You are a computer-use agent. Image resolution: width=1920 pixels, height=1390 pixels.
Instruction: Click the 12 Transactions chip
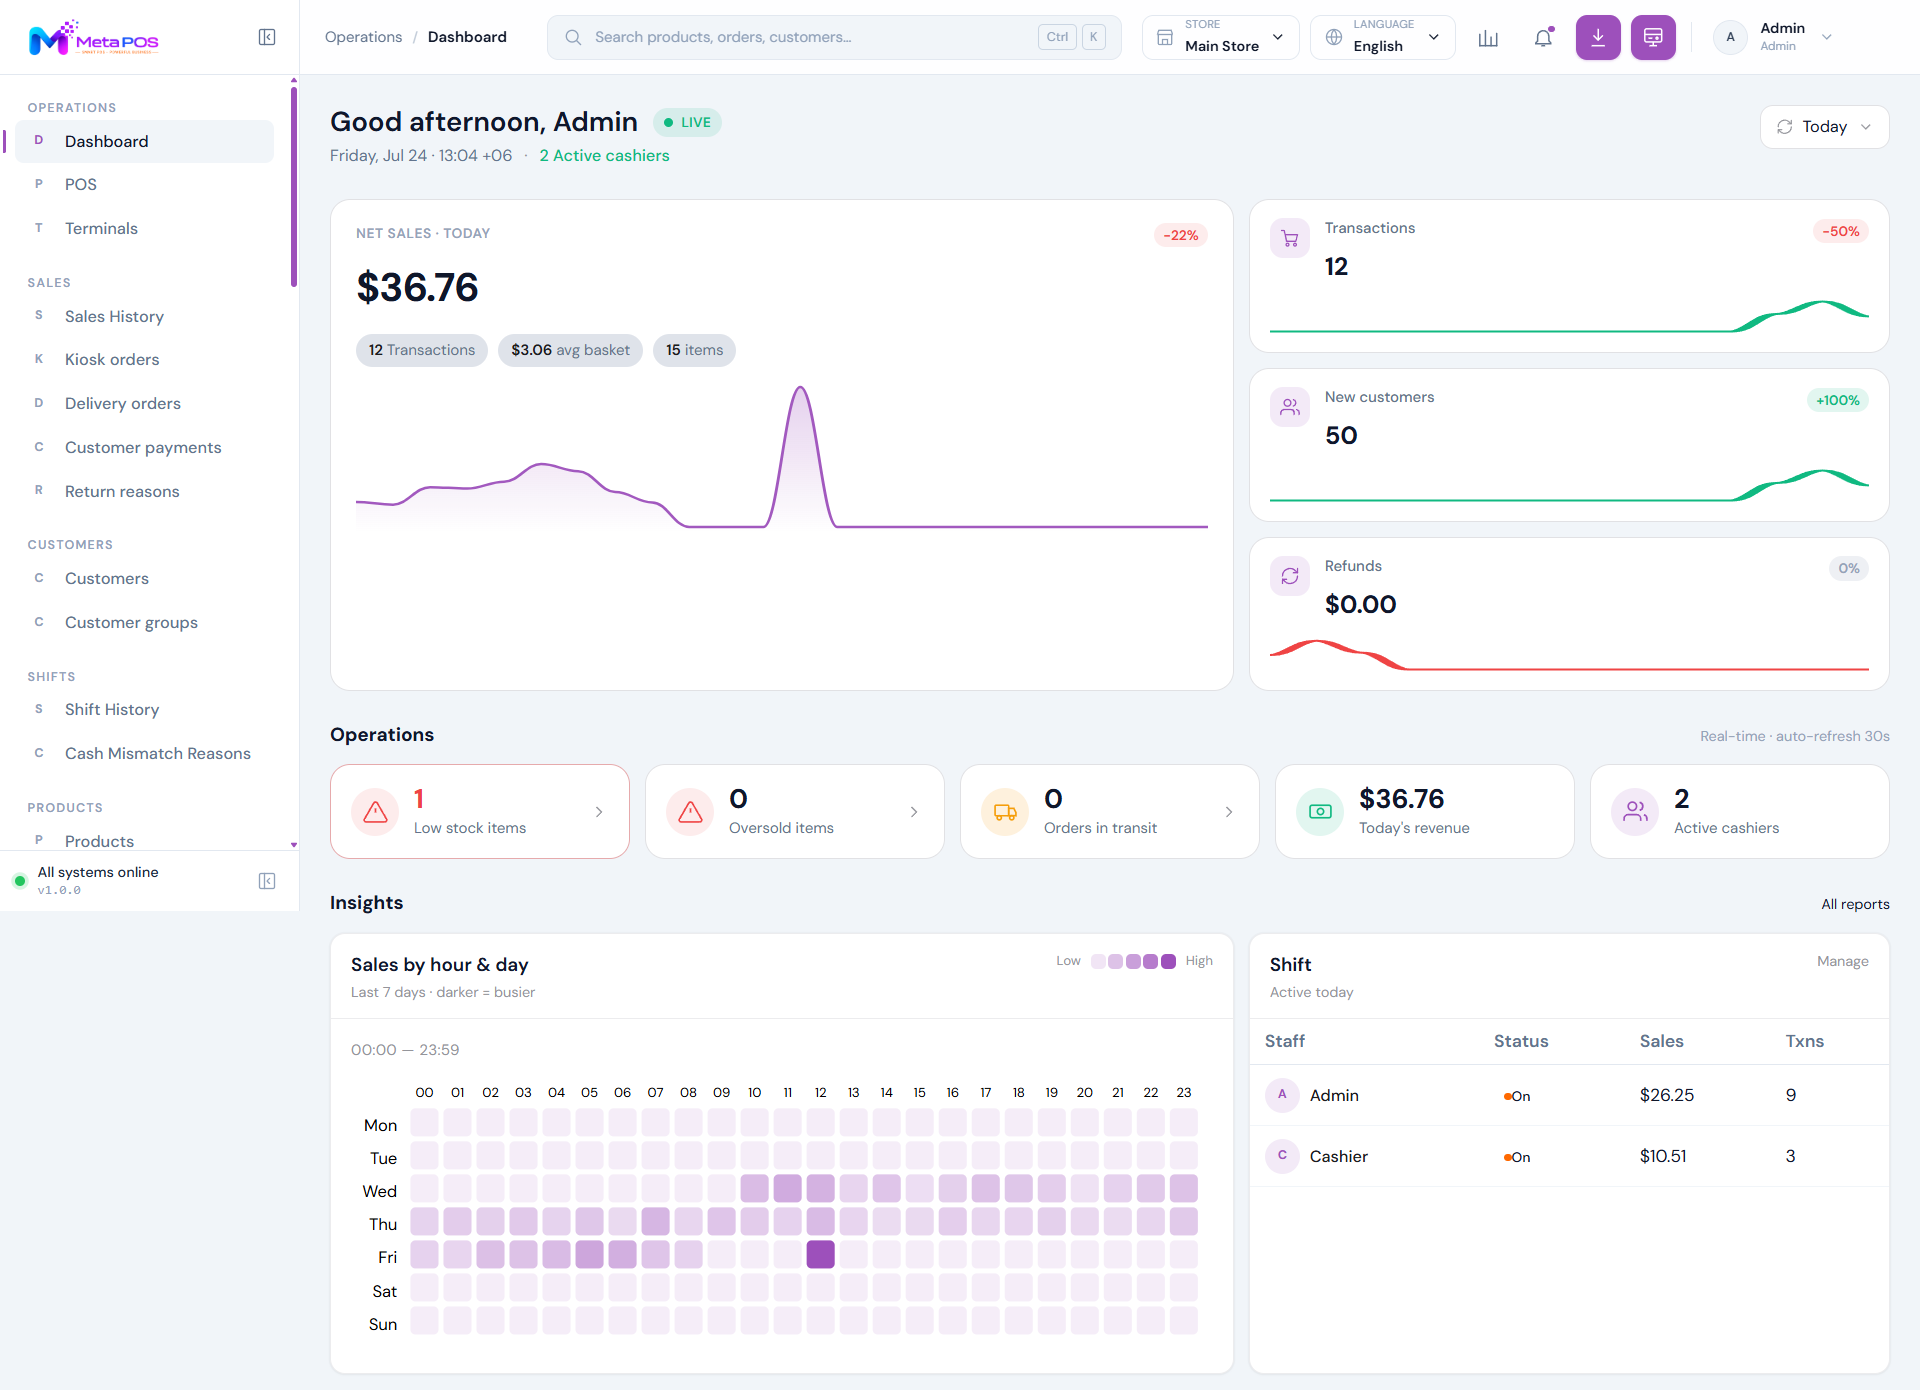(x=422, y=350)
